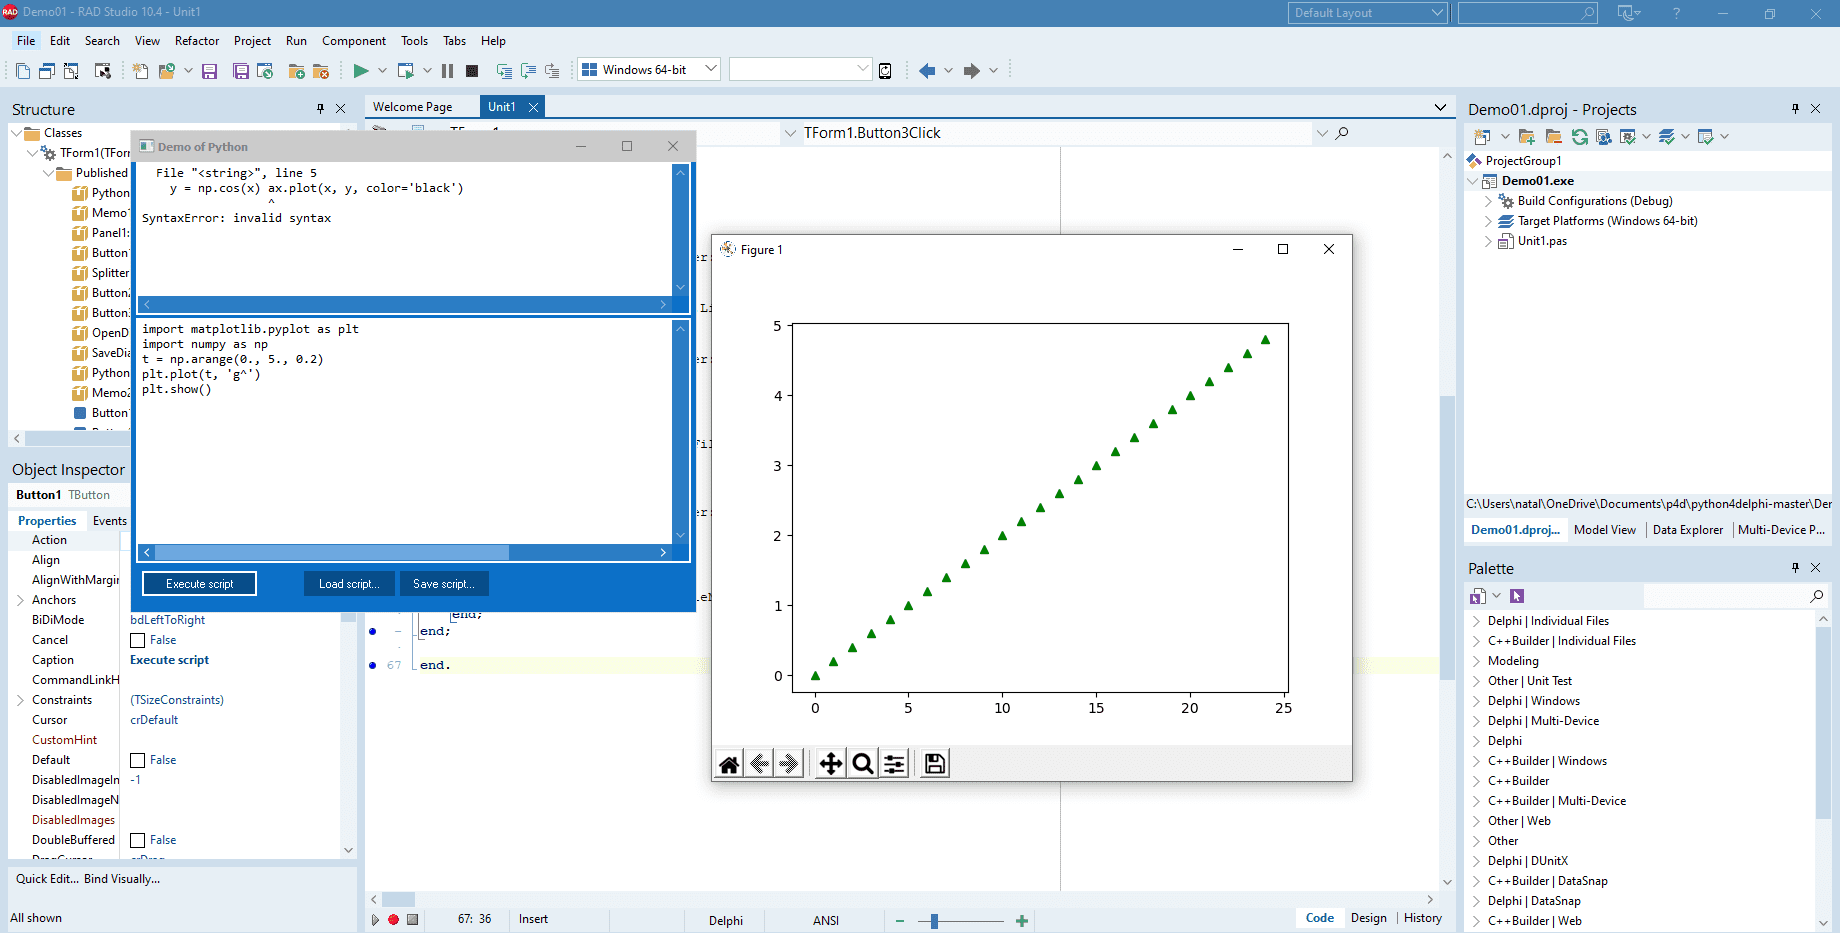Select the Run icon in the toolbar
This screenshot has width=1840, height=933.
[360, 70]
